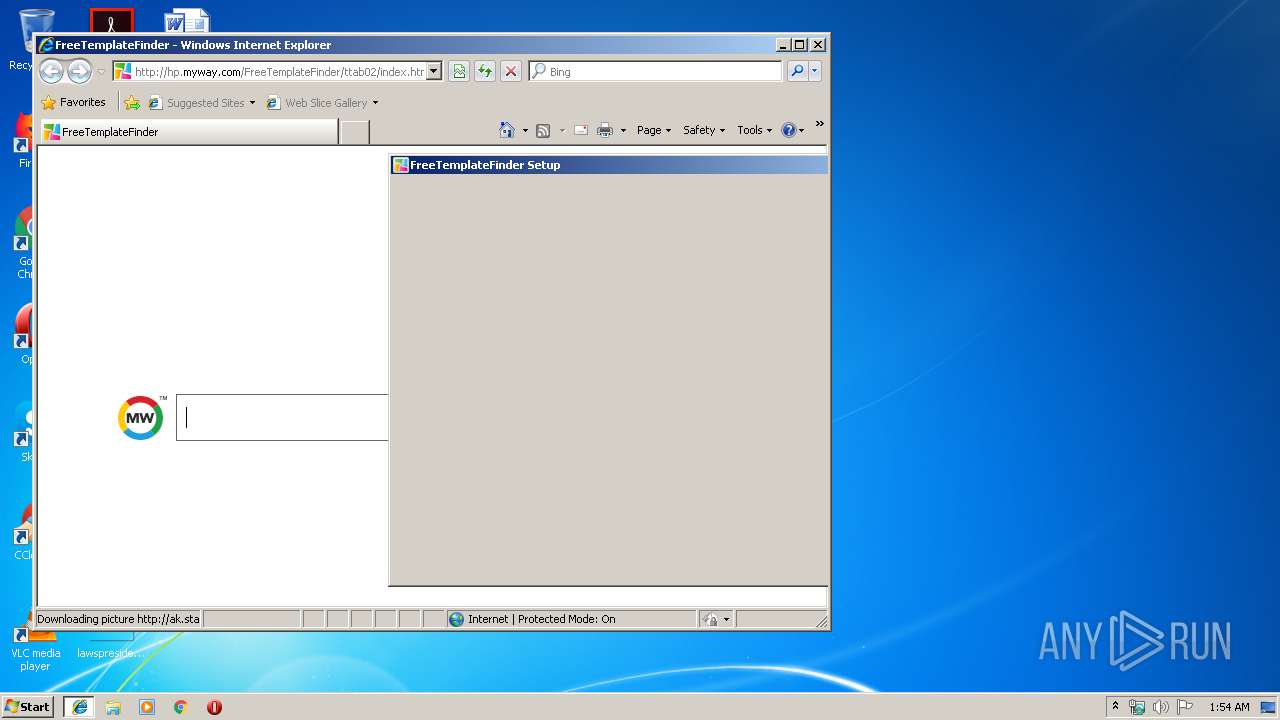Click the Print icon

pos(605,130)
